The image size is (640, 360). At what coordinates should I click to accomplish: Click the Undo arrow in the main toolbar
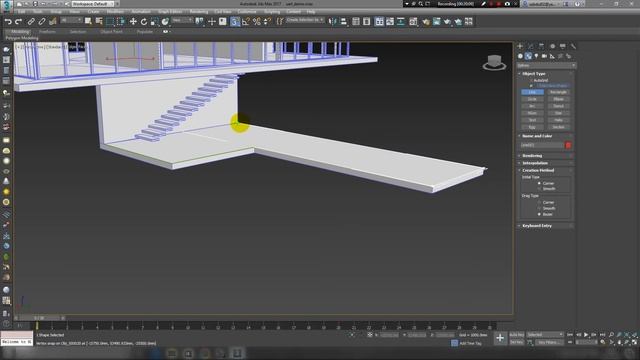click(9, 21)
